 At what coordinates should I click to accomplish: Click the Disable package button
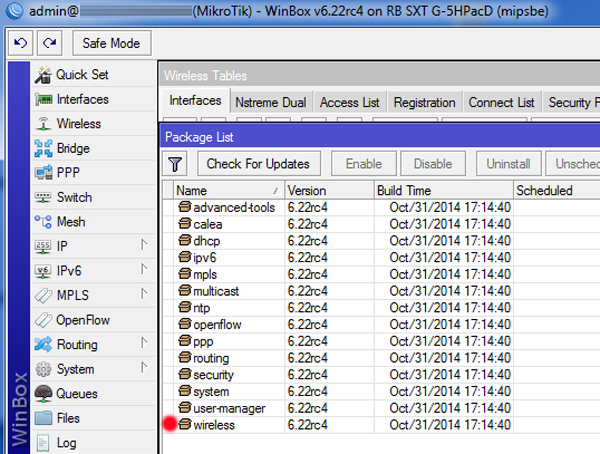tap(433, 164)
